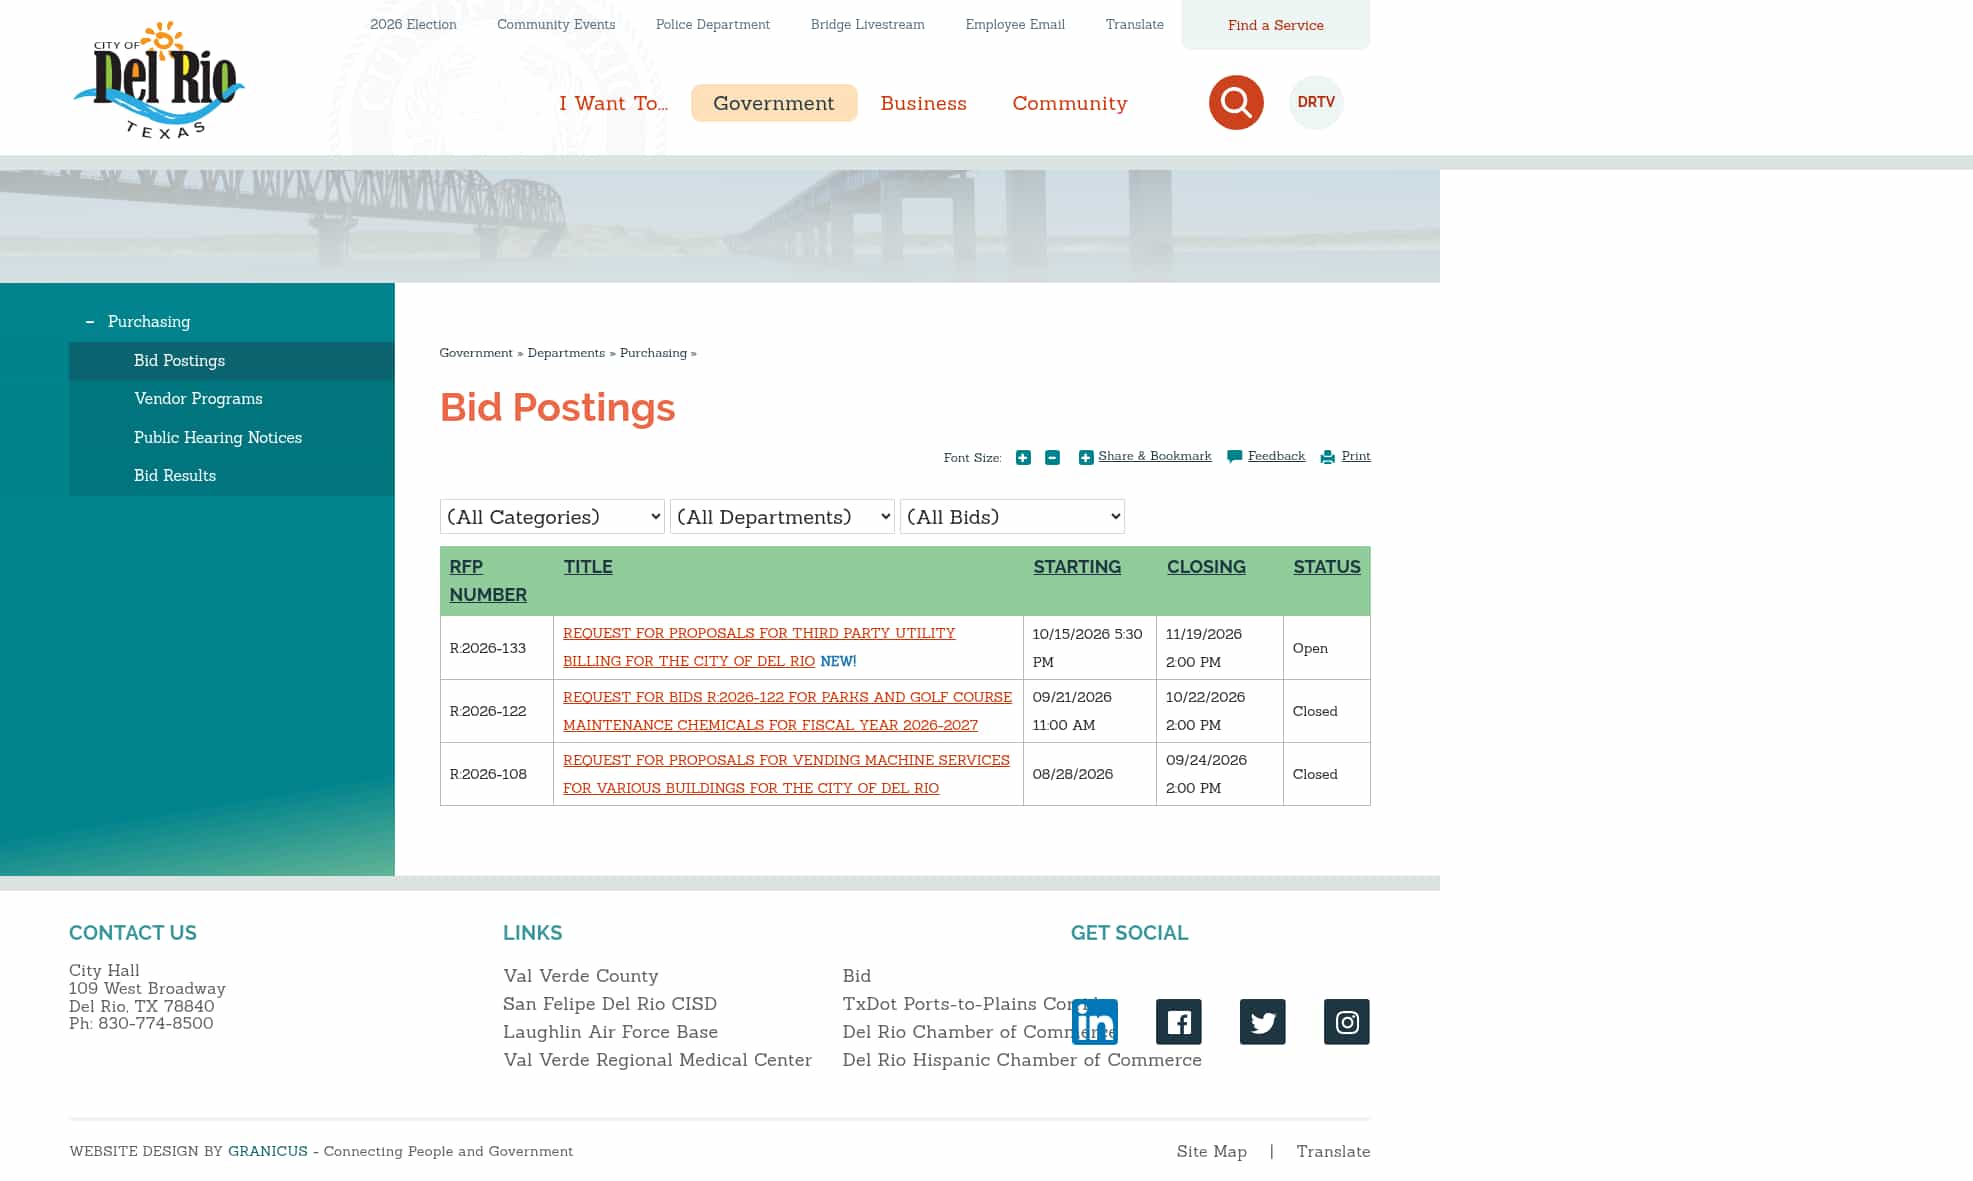Open the Bid footer link
The height and width of the screenshot is (1181, 1973).
857,975
